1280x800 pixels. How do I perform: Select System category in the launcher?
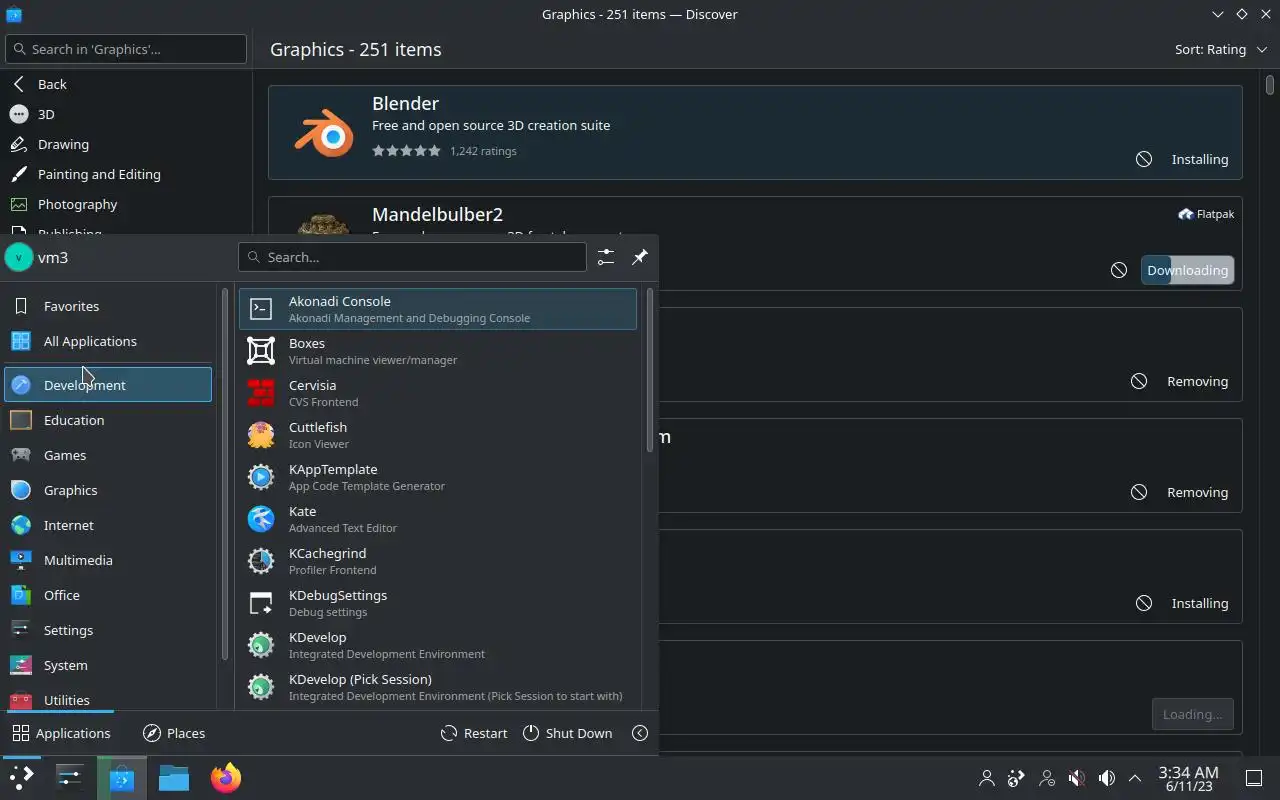tap(108, 665)
